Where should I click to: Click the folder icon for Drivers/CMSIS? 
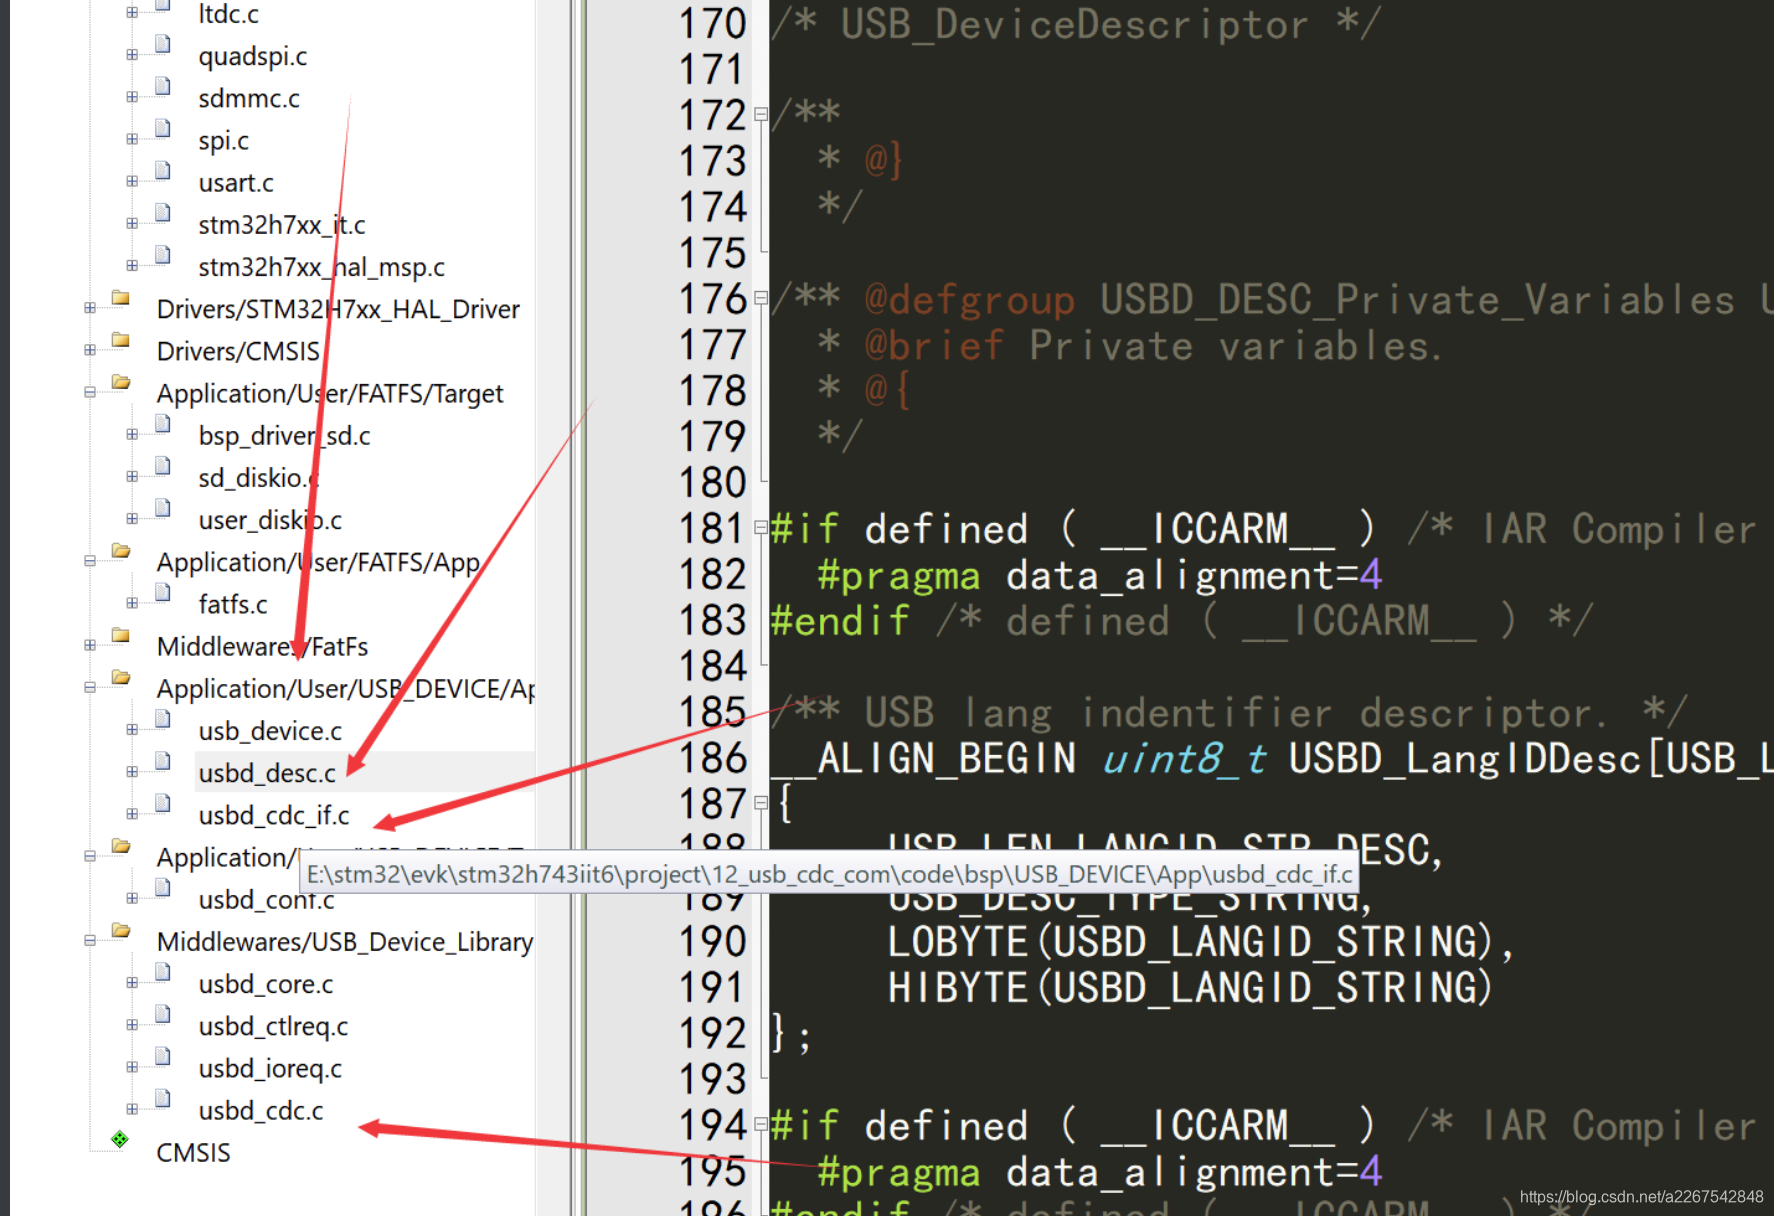point(120,340)
